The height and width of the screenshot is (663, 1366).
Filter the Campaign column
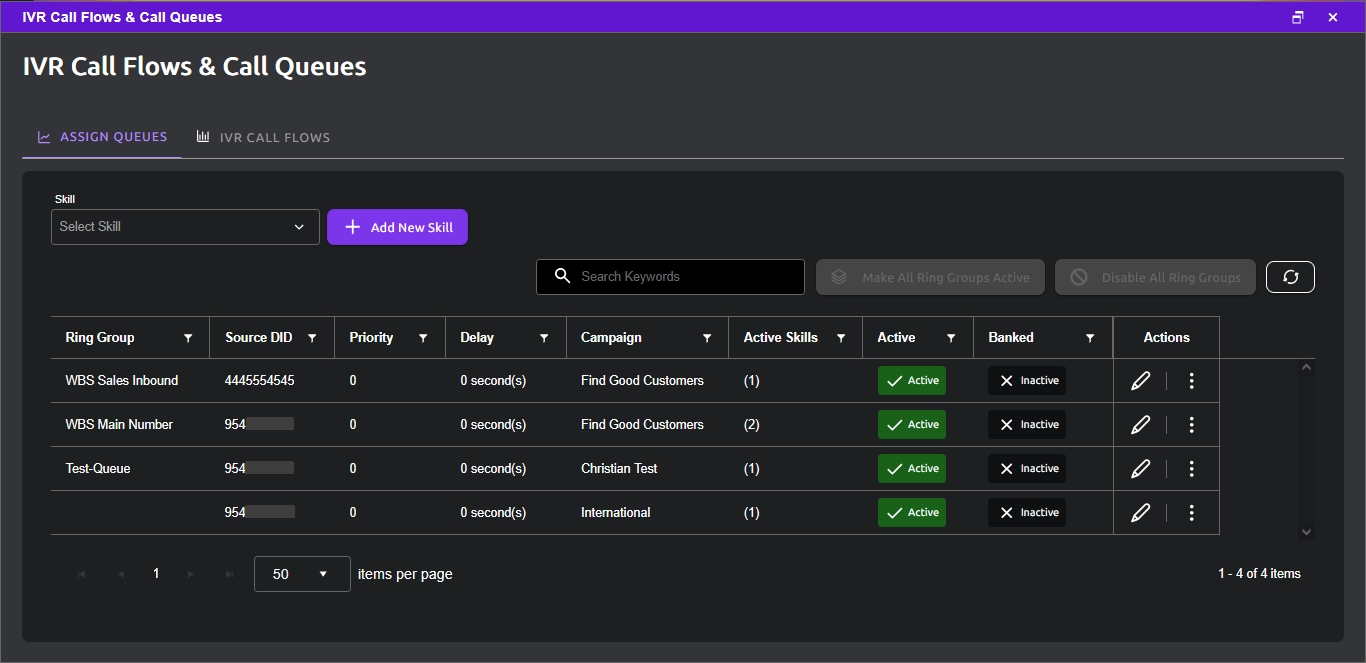coord(707,338)
